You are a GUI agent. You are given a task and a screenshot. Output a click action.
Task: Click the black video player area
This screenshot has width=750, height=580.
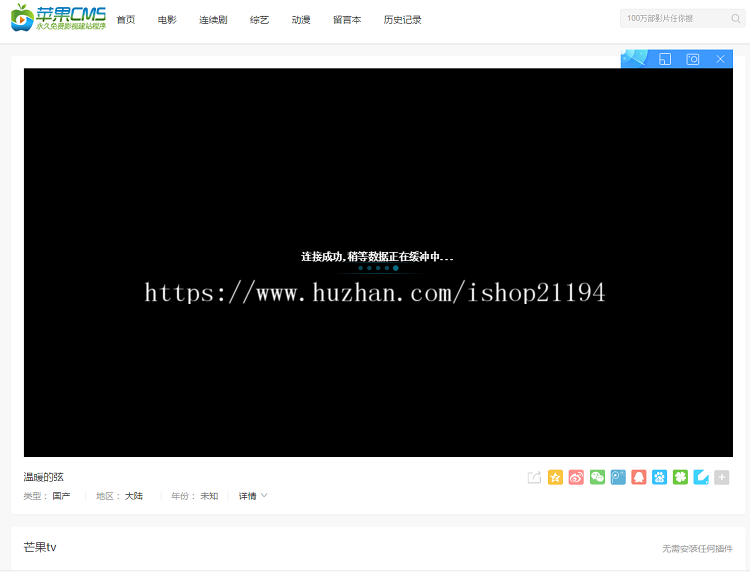click(x=378, y=262)
